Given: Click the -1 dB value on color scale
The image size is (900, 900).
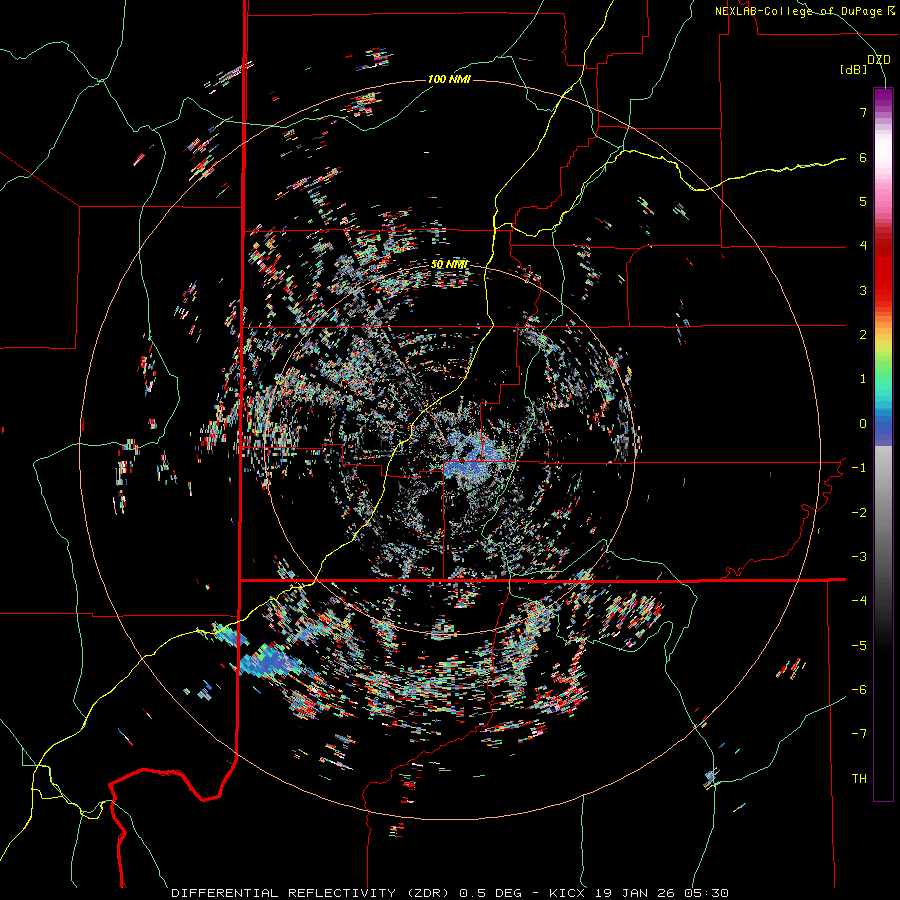Looking at the screenshot, I should point(859,468).
